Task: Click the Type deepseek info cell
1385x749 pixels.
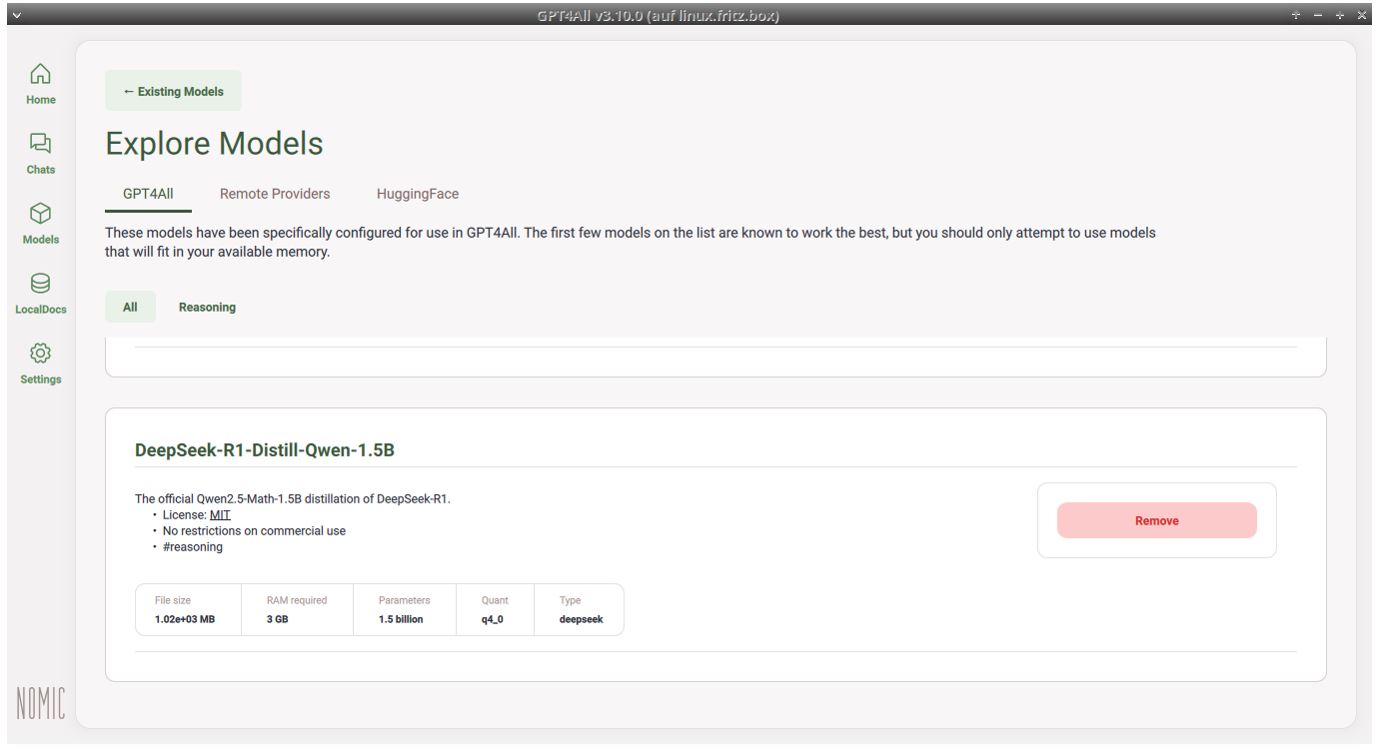Action: tap(581, 610)
